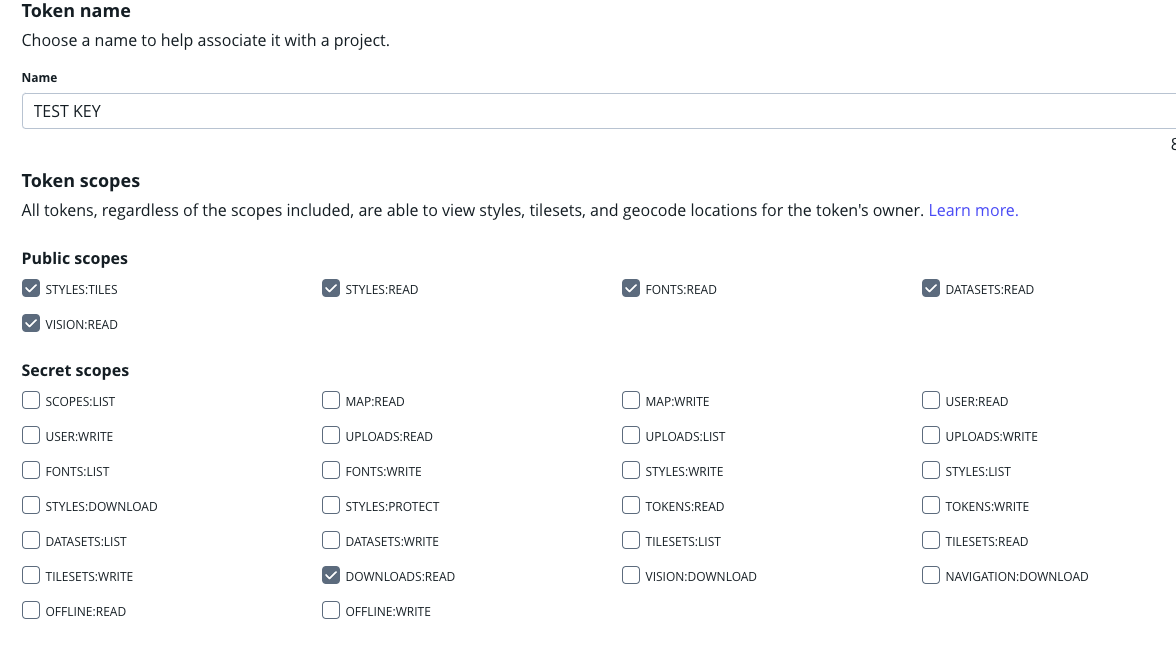Enable the OFFLINE:WRITE scope
Image resolution: width=1176 pixels, height=654 pixels.
(x=331, y=610)
